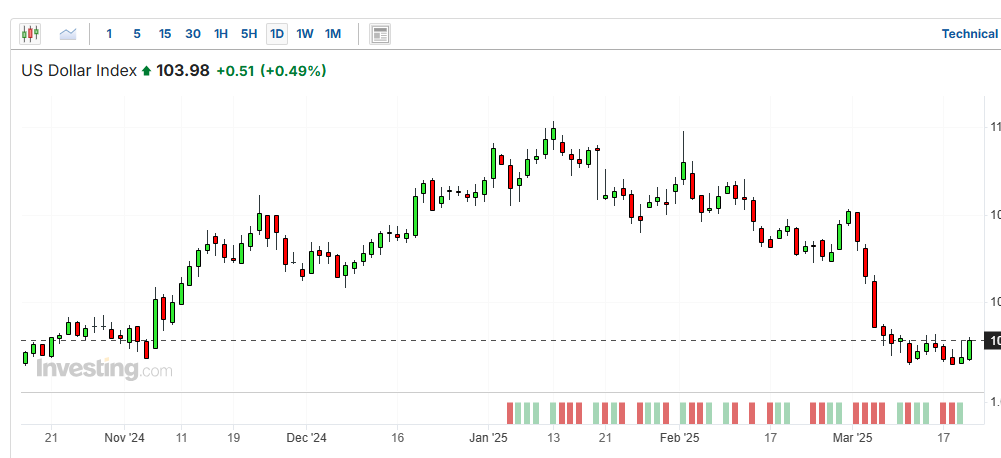The width and height of the screenshot is (1001, 458).
Task: Select the candlestick chart type icon
Action: click(x=29, y=34)
